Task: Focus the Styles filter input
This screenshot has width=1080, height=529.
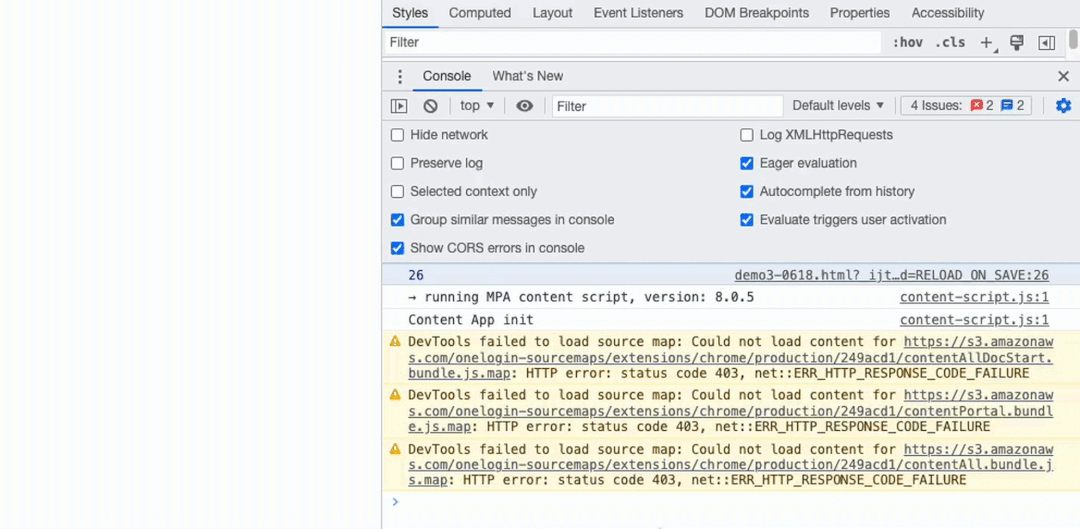Action: click(x=632, y=43)
